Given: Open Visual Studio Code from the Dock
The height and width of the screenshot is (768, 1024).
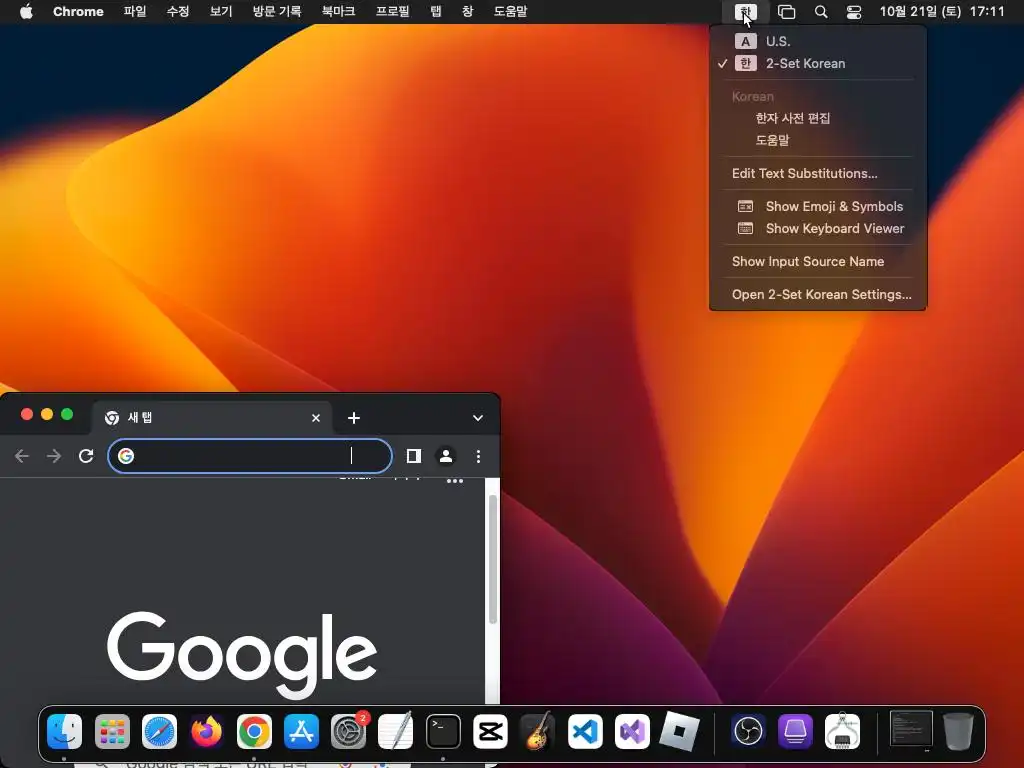Looking at the screenshot, I should click(x=585, y=731).
